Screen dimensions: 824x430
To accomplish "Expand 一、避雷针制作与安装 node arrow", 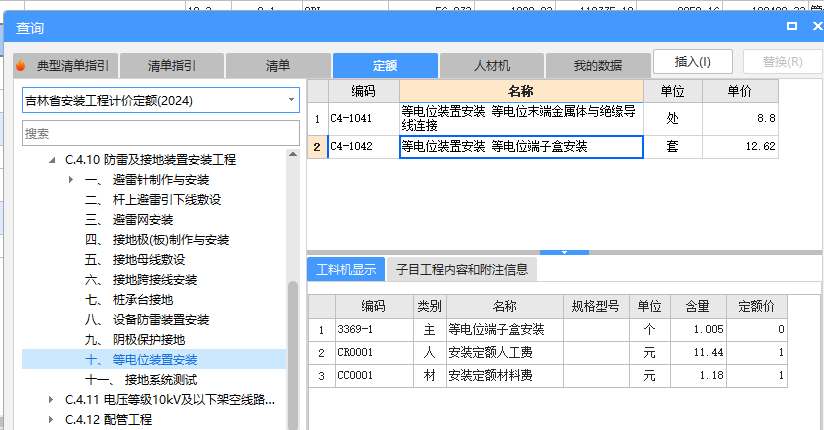I will click(x=71, y=180).
